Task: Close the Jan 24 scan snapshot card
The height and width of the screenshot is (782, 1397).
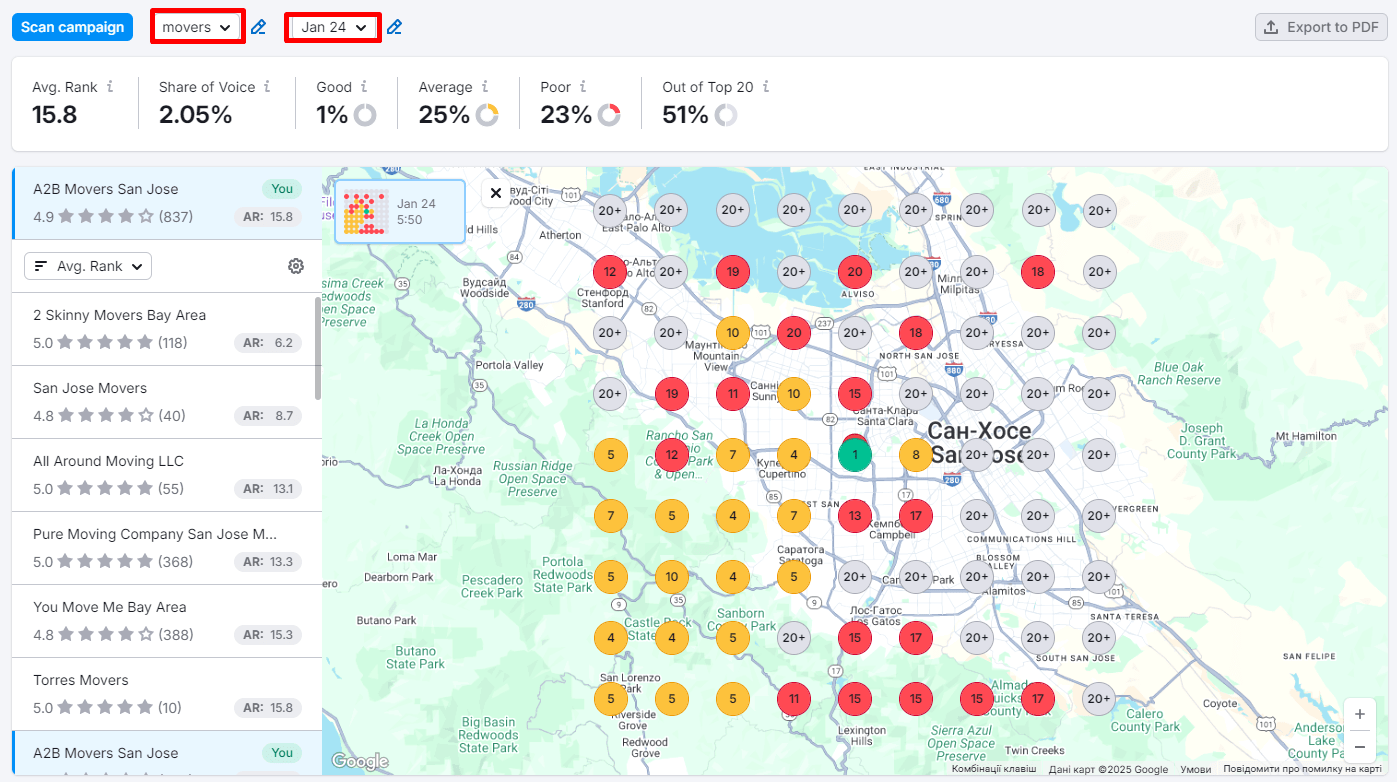Action: pyautogui.click(x=496, y=193)
